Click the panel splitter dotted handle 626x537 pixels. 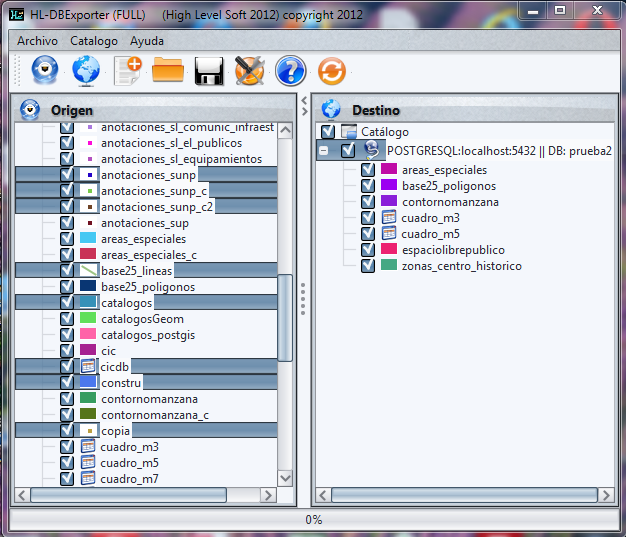[x=303, y=299]
